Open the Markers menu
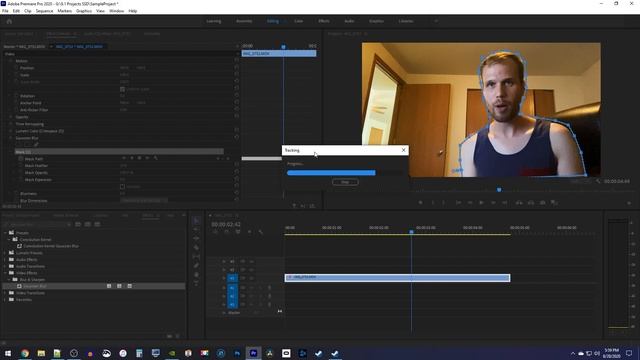 pyautogui.click(x=64, y=11)
